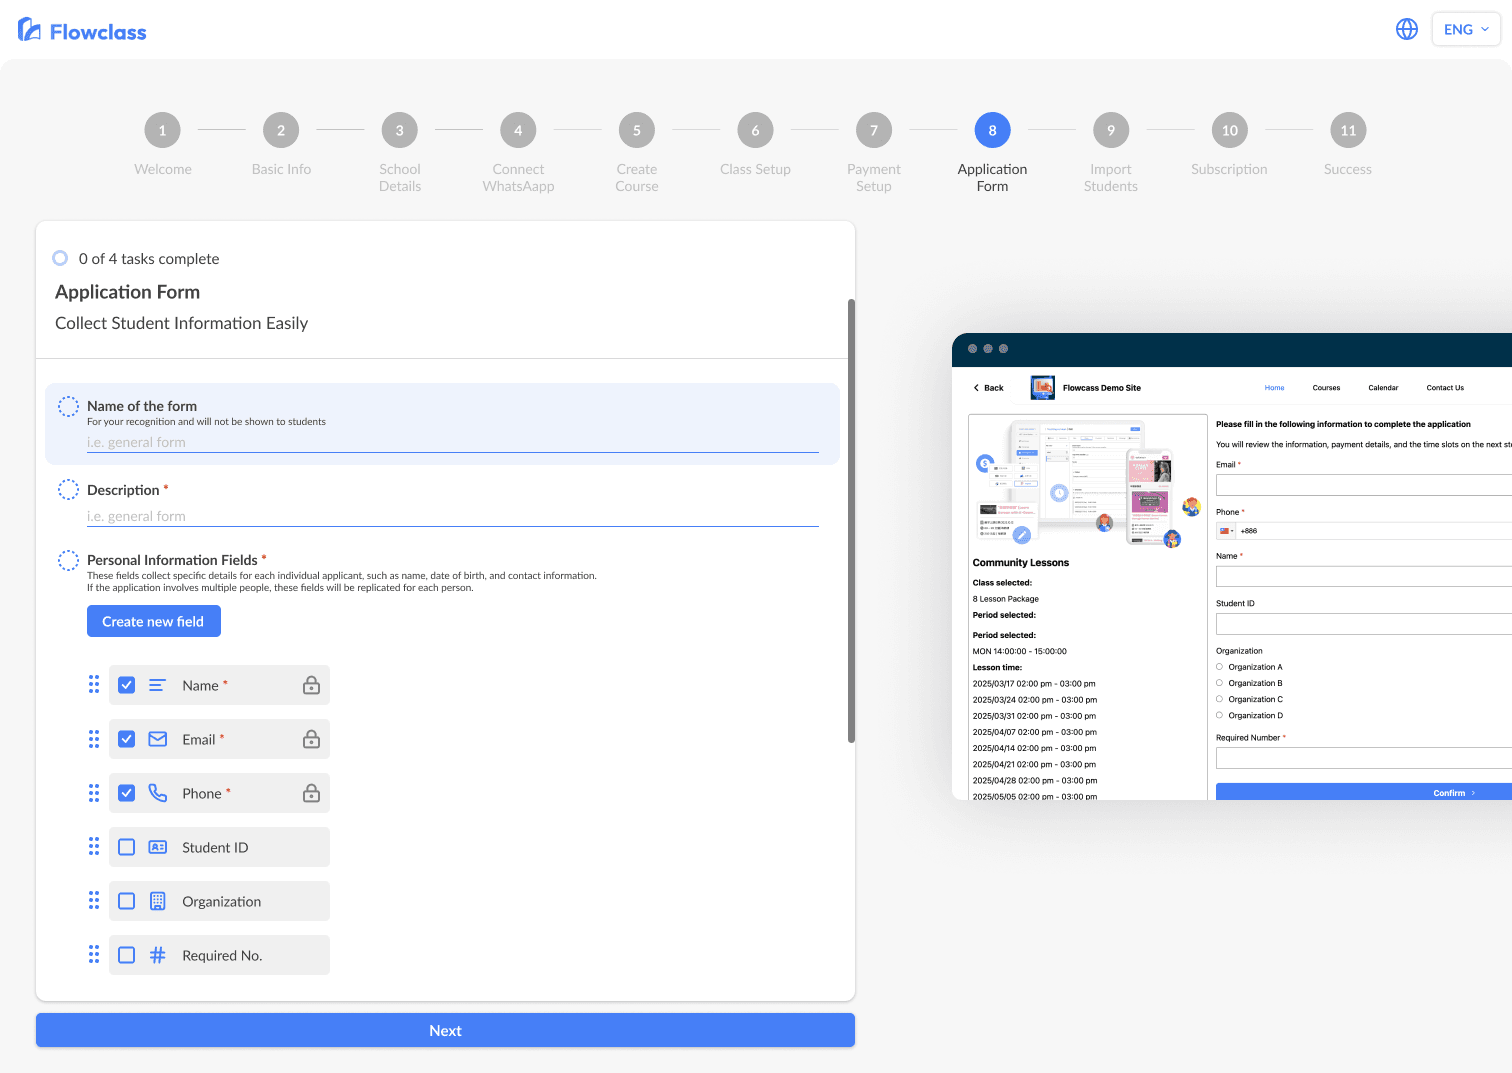
Task: Open the ENG language dropdown
Action: [1466, 29]
